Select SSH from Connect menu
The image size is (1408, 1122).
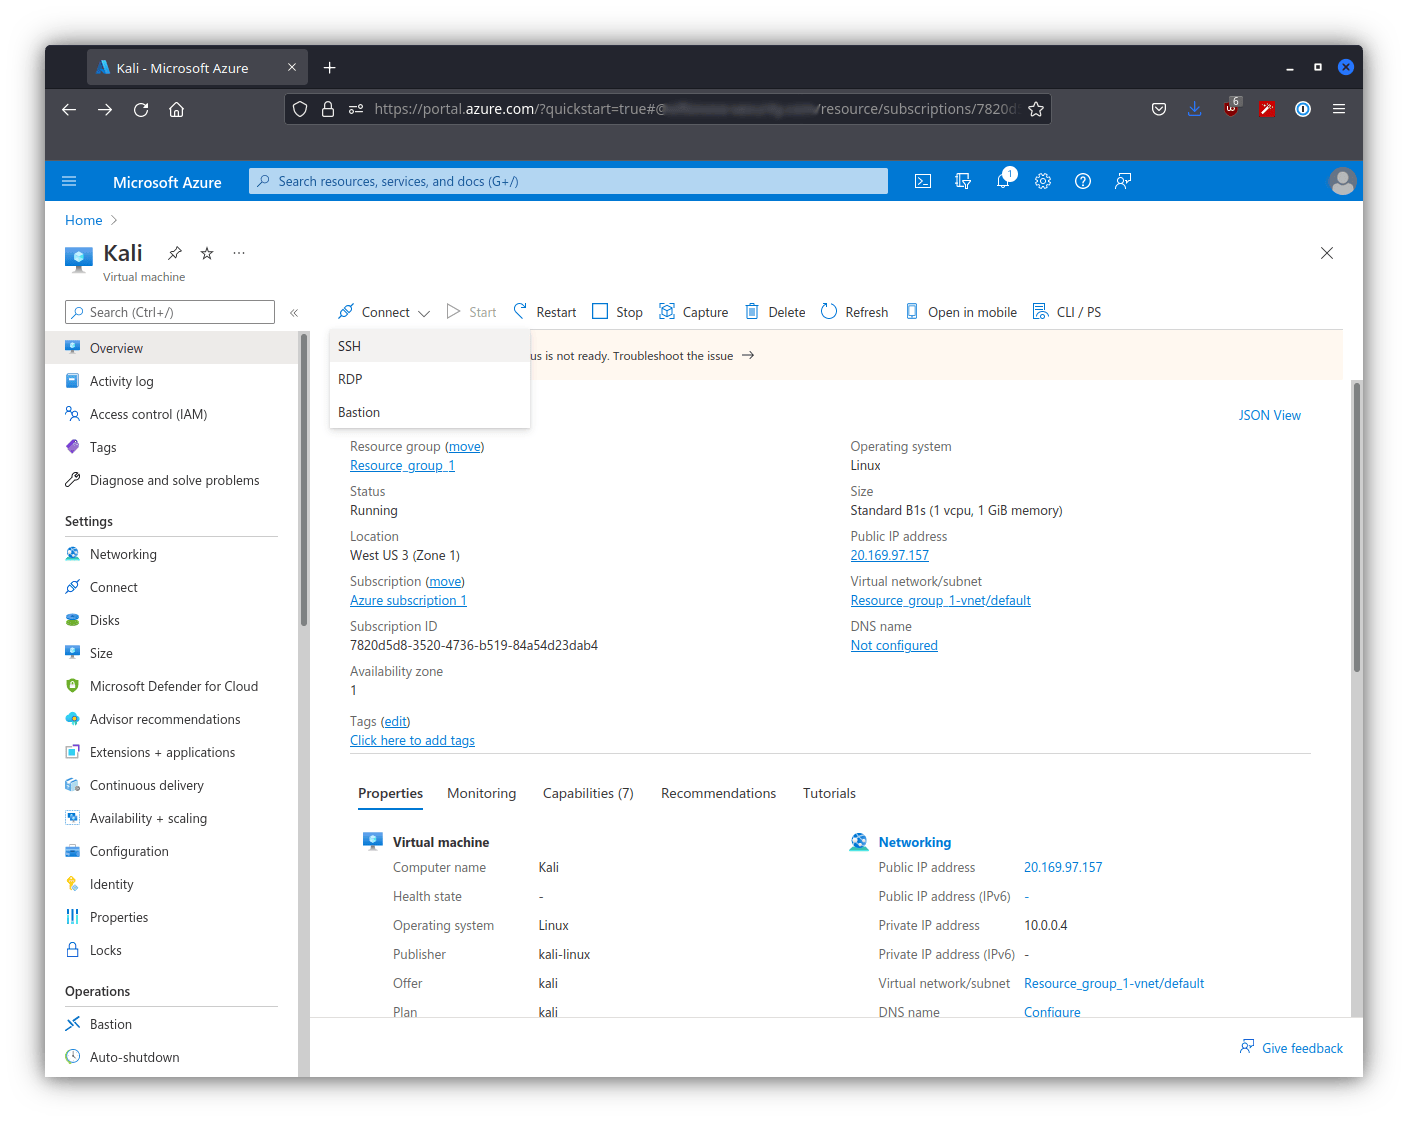click(350, 346)
